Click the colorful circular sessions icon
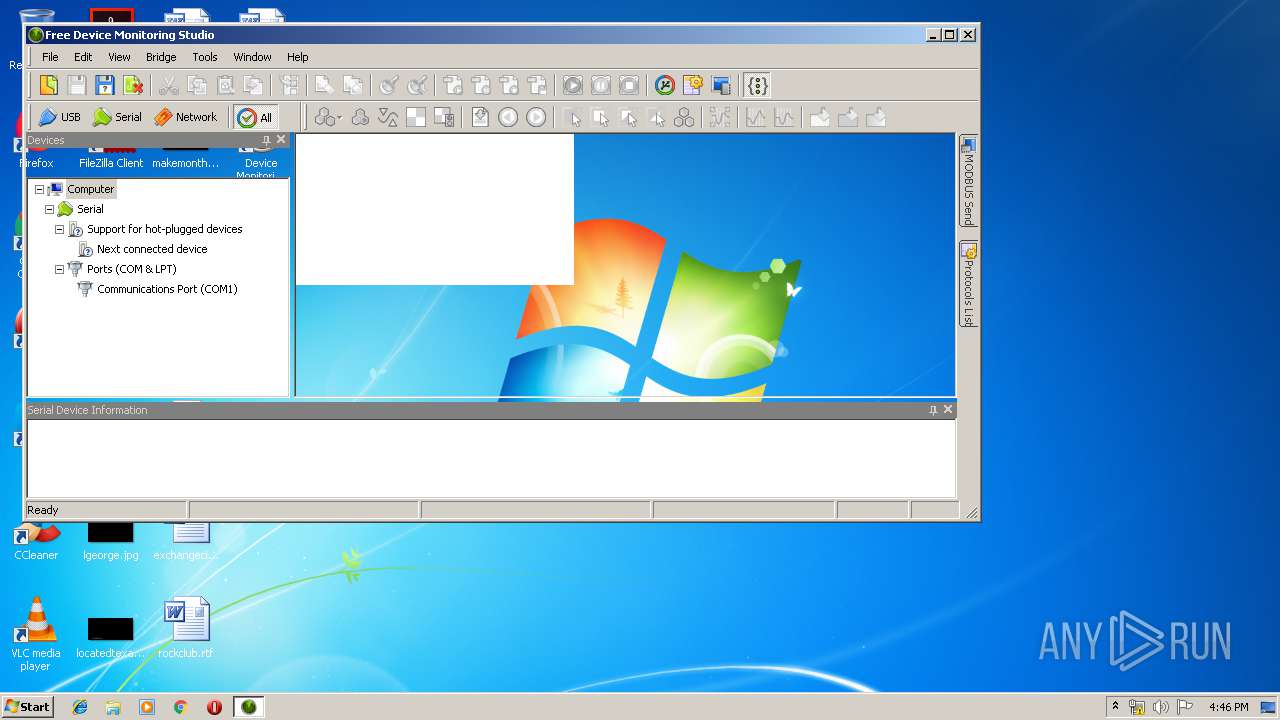The image size is (1280, 720). [x=665, y=85]
